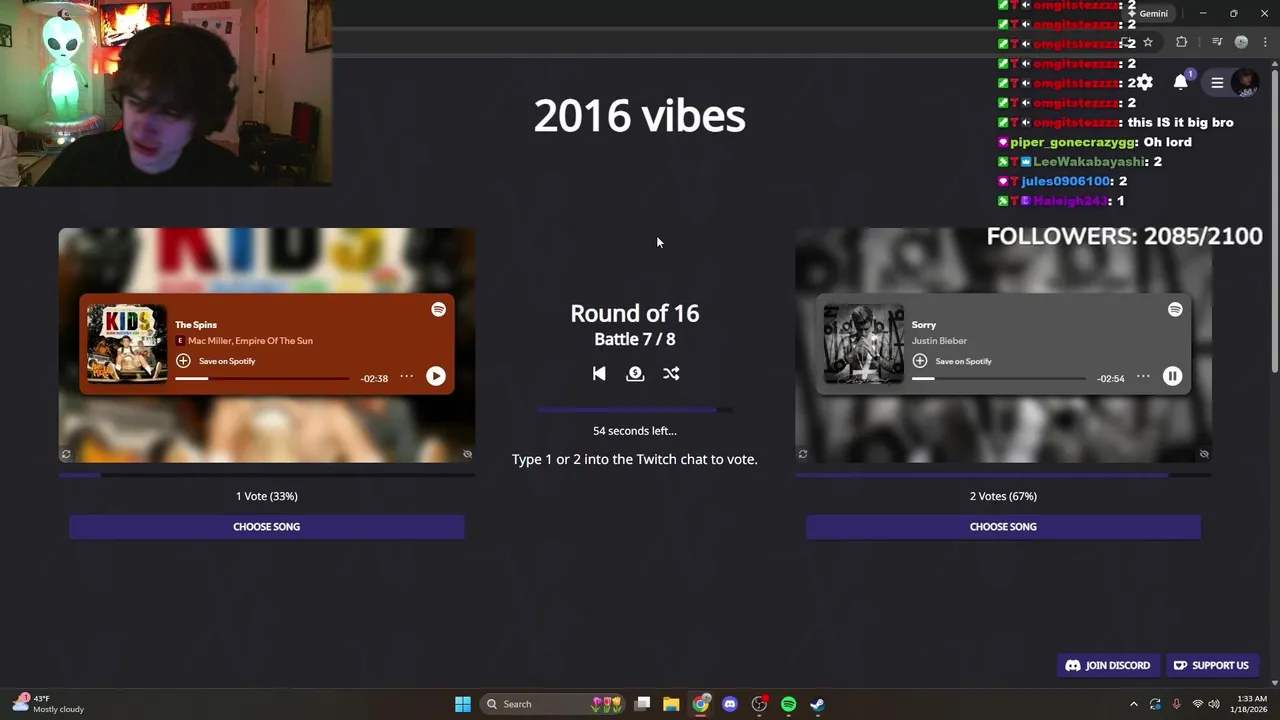
Task: Switch to Chrome in the taskbar
Action: click(x=701, y=704)
